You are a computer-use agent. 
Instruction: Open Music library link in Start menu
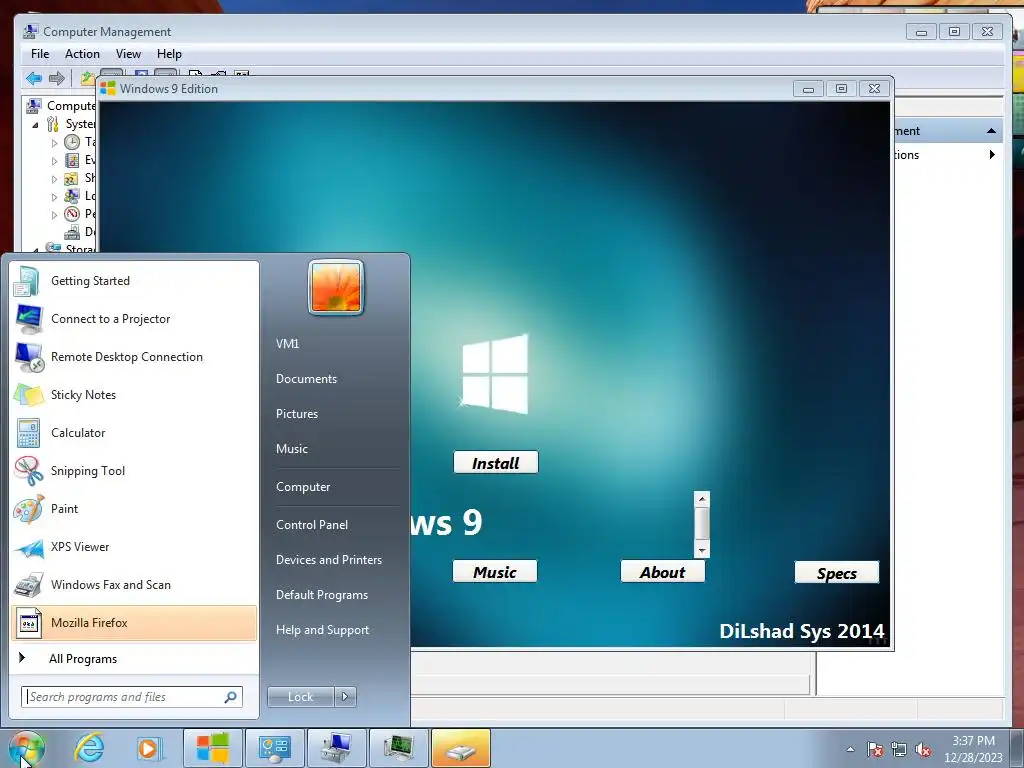pos(291,449)
